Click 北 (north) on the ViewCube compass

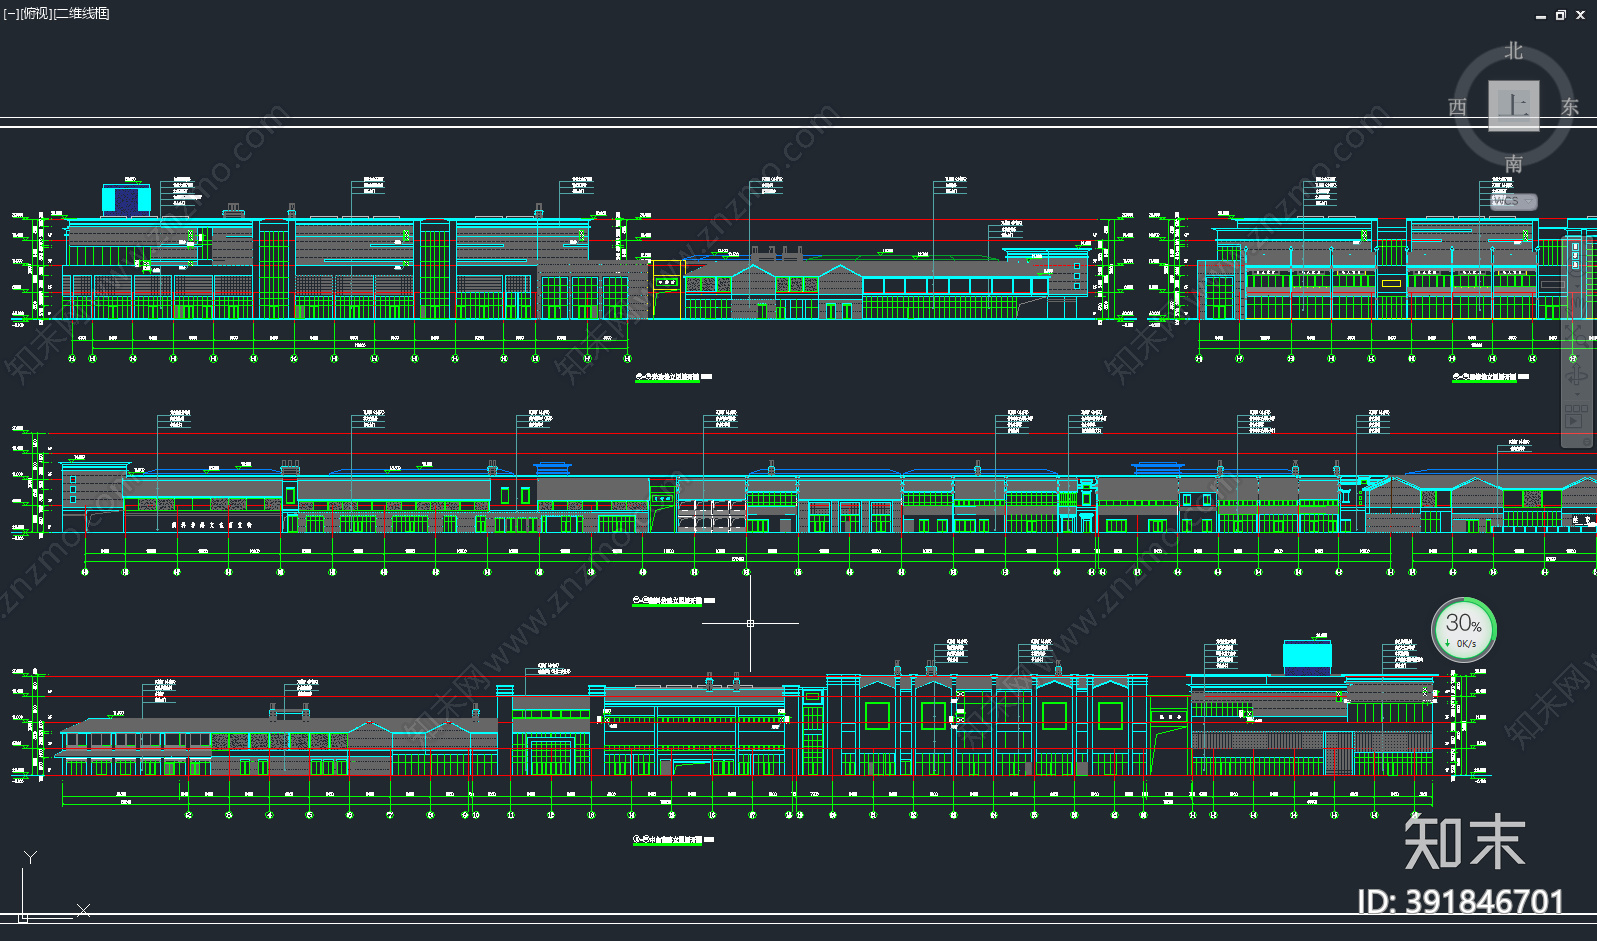1514,51
